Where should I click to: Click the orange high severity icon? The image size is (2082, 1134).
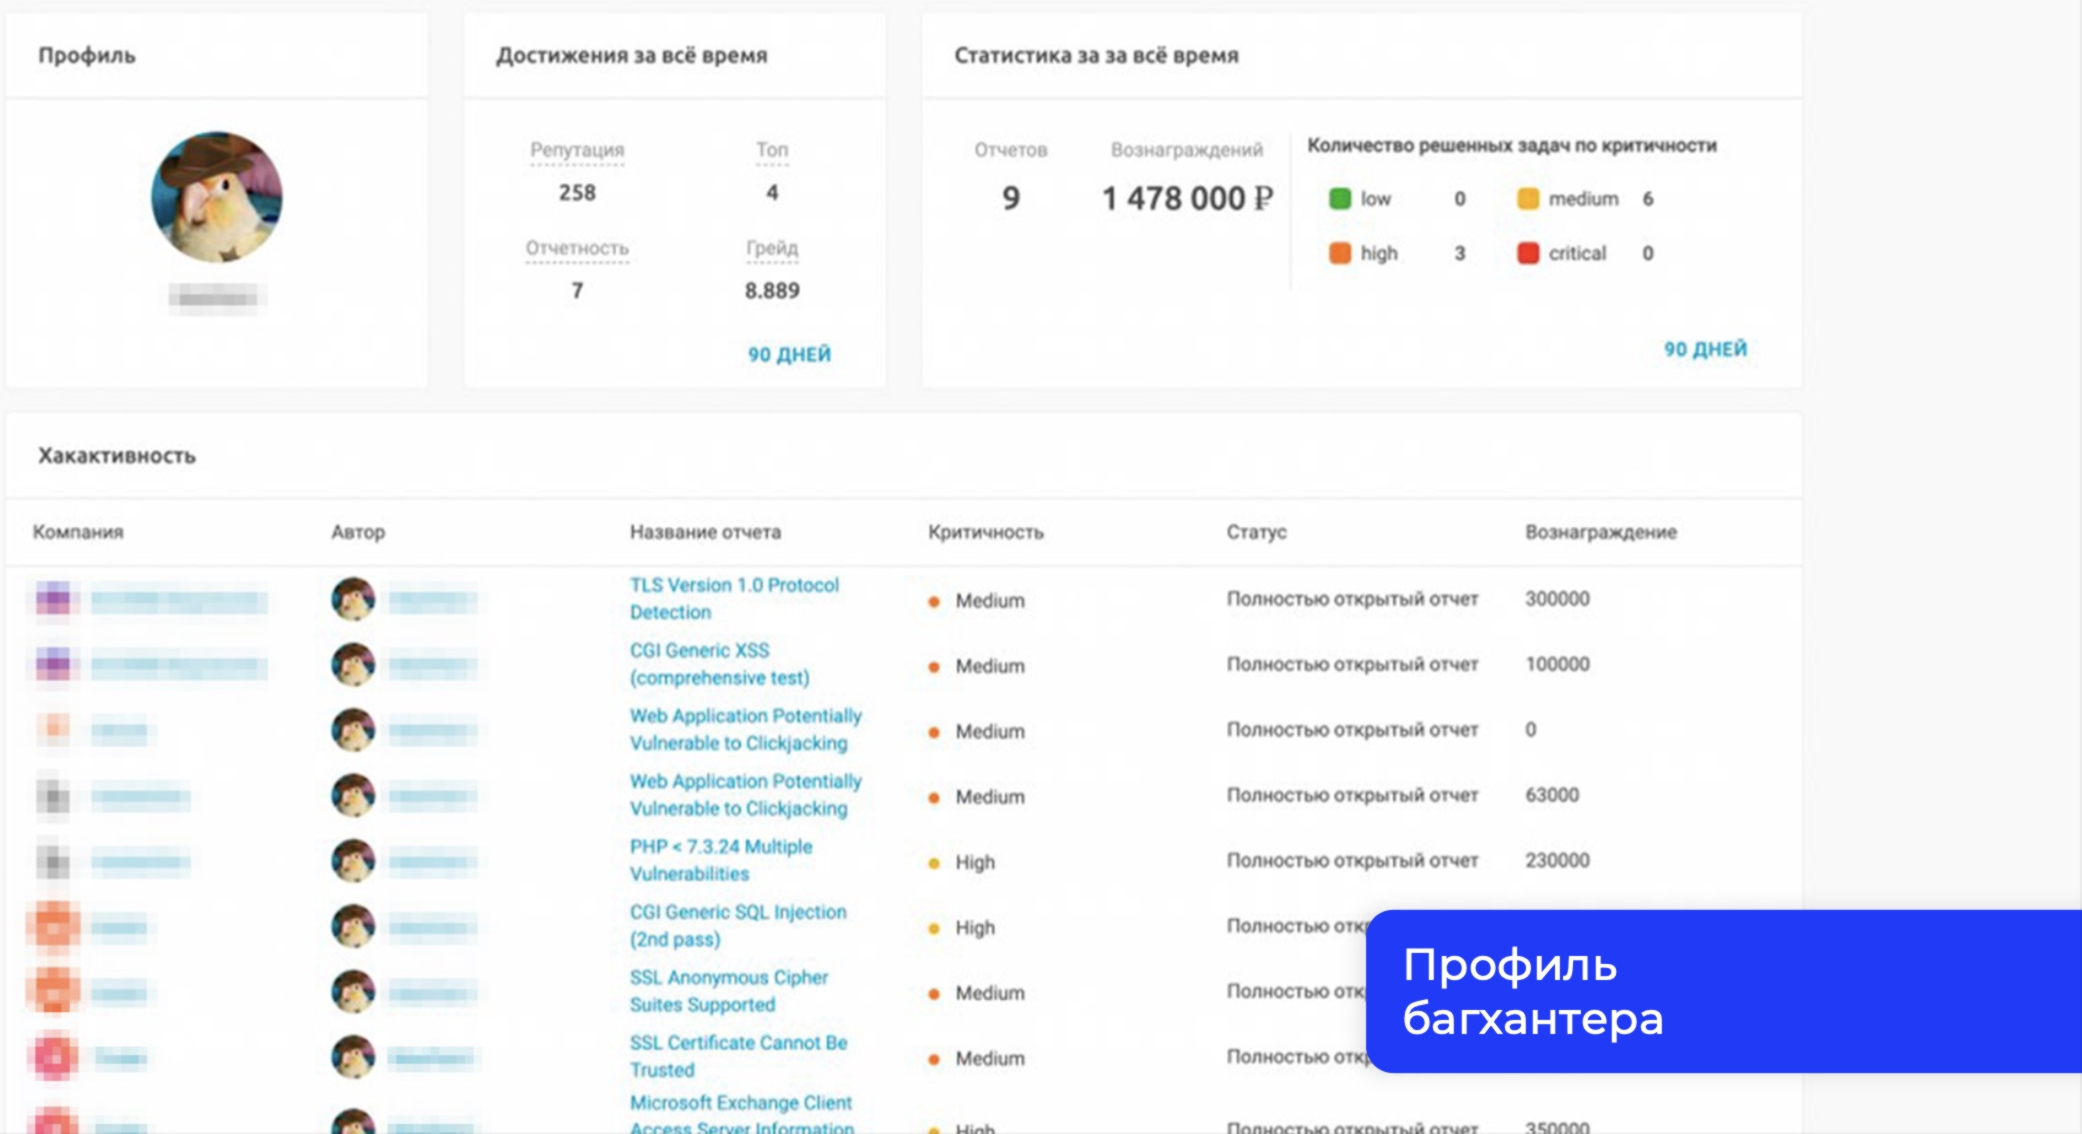click(x=1340, y=254)
